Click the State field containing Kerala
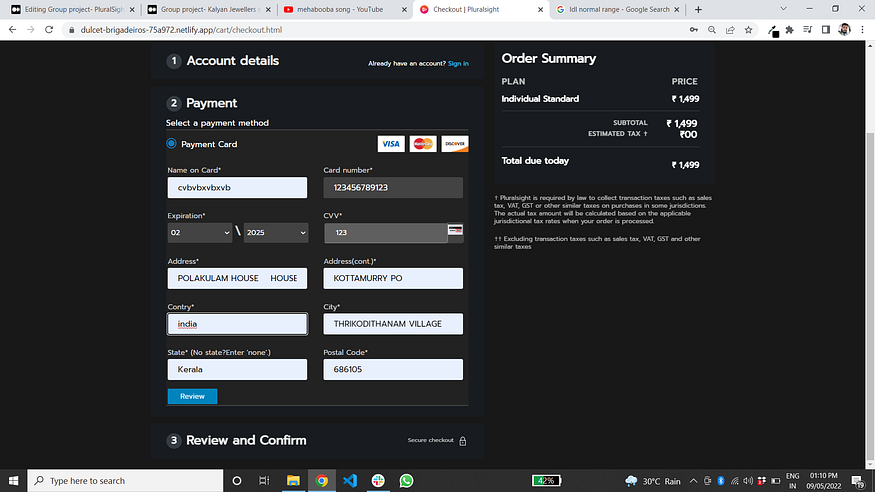 tap(237, 369)
